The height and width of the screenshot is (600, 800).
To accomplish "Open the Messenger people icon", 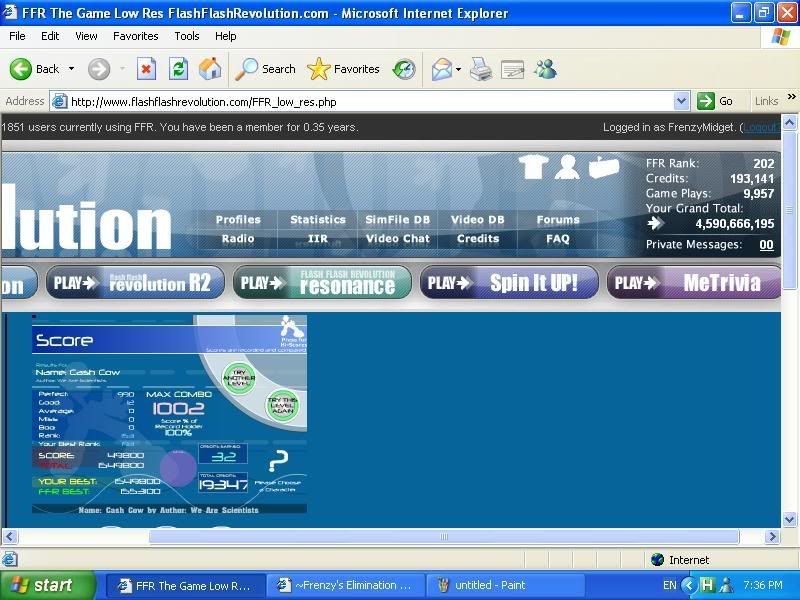I will [x=545, y=69].
